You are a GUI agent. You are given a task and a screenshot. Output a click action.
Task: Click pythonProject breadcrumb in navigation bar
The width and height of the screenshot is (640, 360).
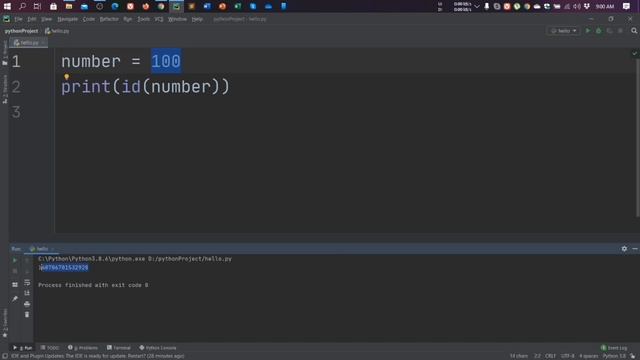21,31
